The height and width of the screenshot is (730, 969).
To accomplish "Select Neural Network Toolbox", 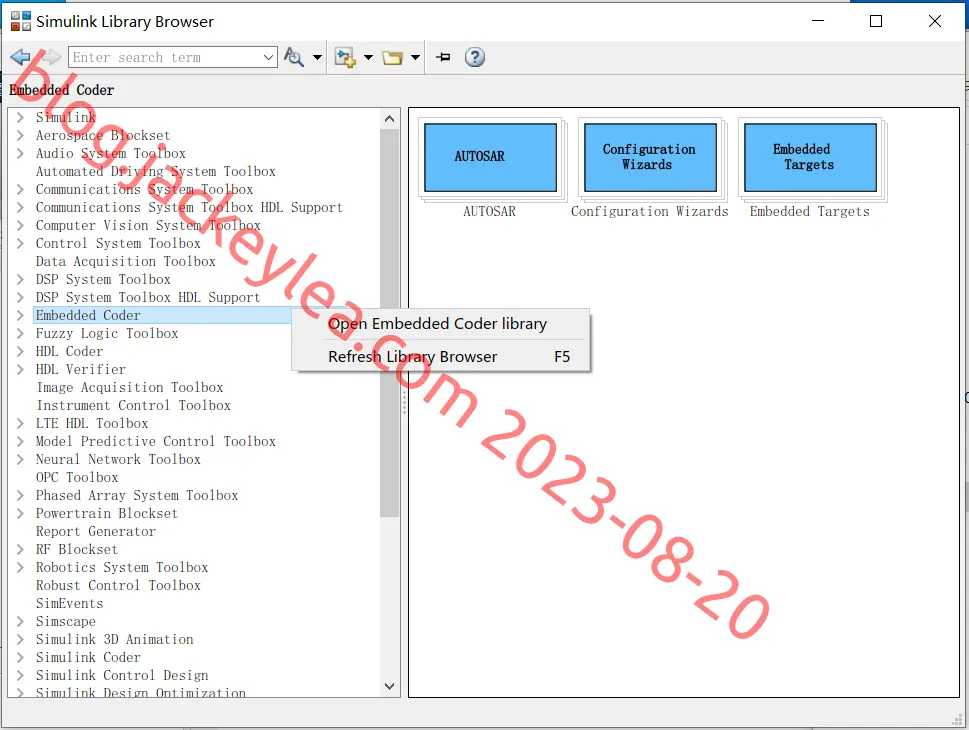I will coord(118,459).
